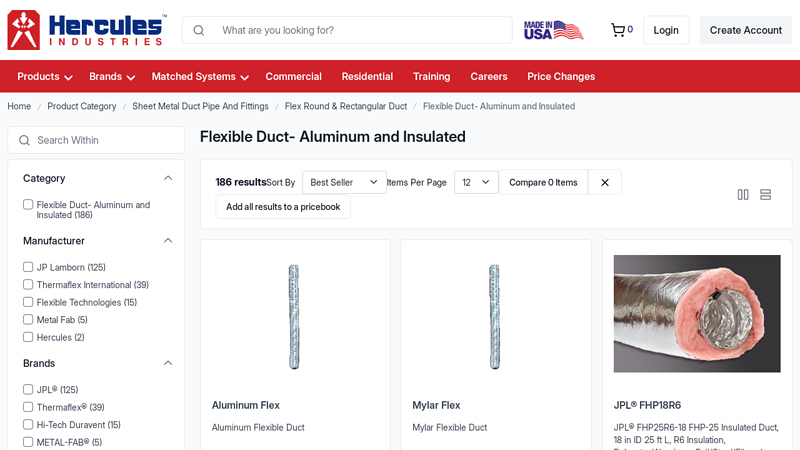
Task: Check Thermaflex brand filter
Action: (x=28, y=407)
